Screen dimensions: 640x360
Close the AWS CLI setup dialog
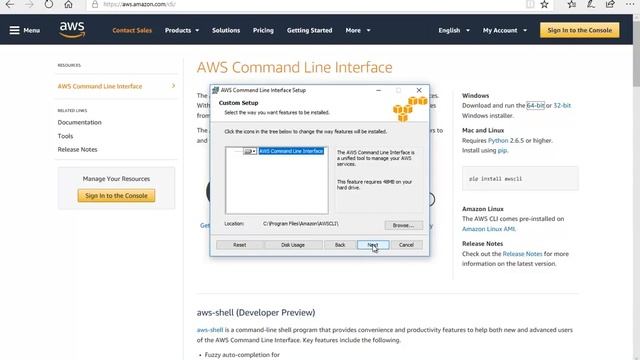coord(419,90)
